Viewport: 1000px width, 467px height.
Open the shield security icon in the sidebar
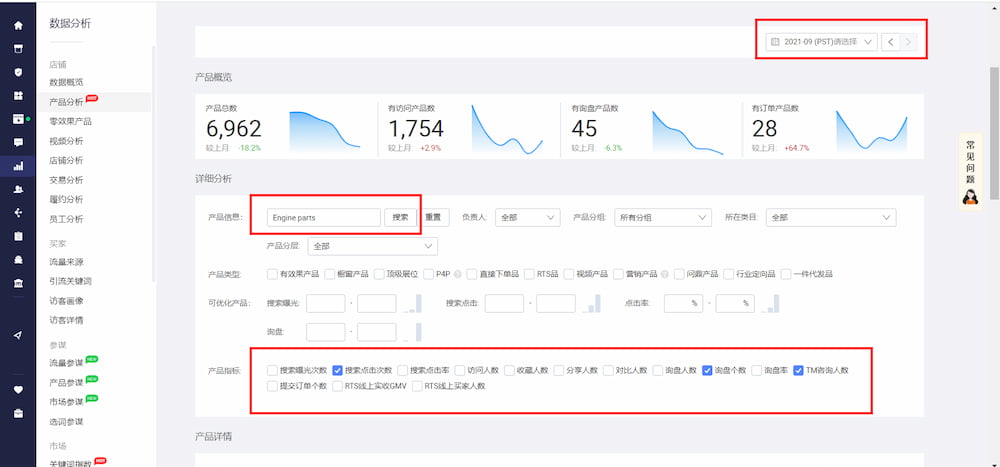coord(18,72)
